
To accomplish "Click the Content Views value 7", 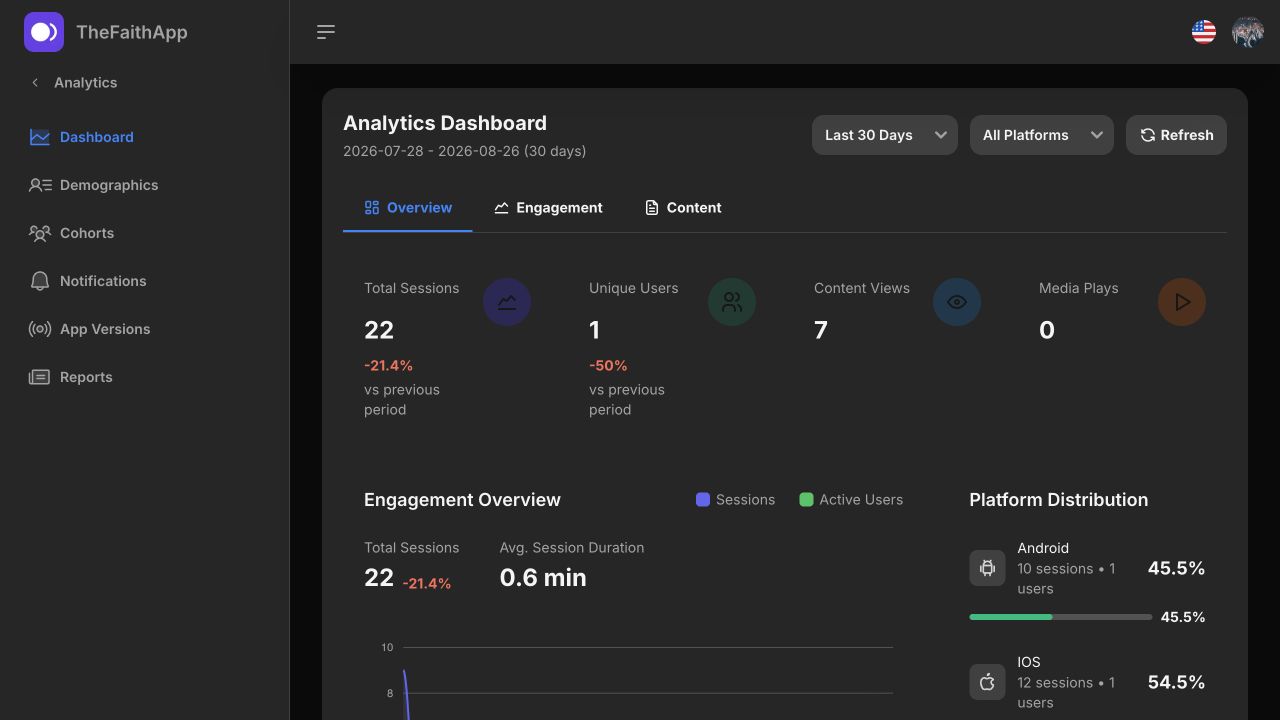I will click(821, 330).
